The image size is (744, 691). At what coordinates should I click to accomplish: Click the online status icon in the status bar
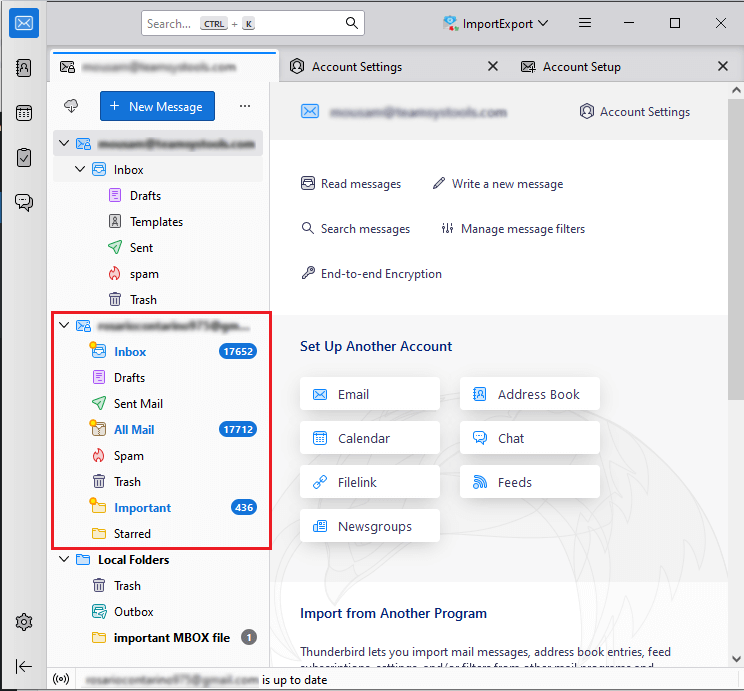[61, 679]
